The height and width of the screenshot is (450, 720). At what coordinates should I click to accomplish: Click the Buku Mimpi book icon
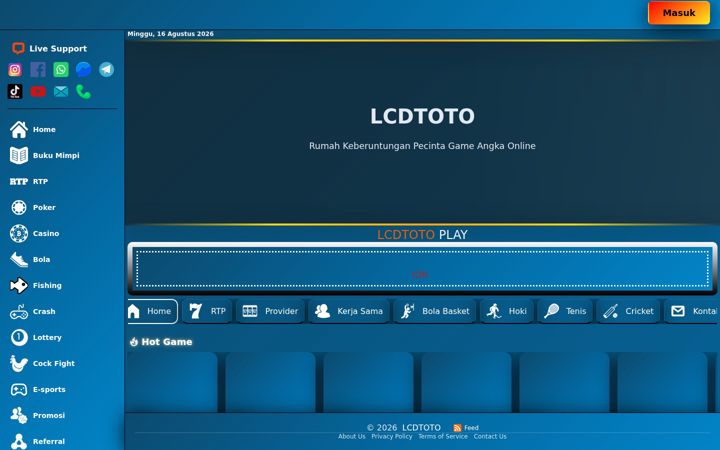(19, 156)
